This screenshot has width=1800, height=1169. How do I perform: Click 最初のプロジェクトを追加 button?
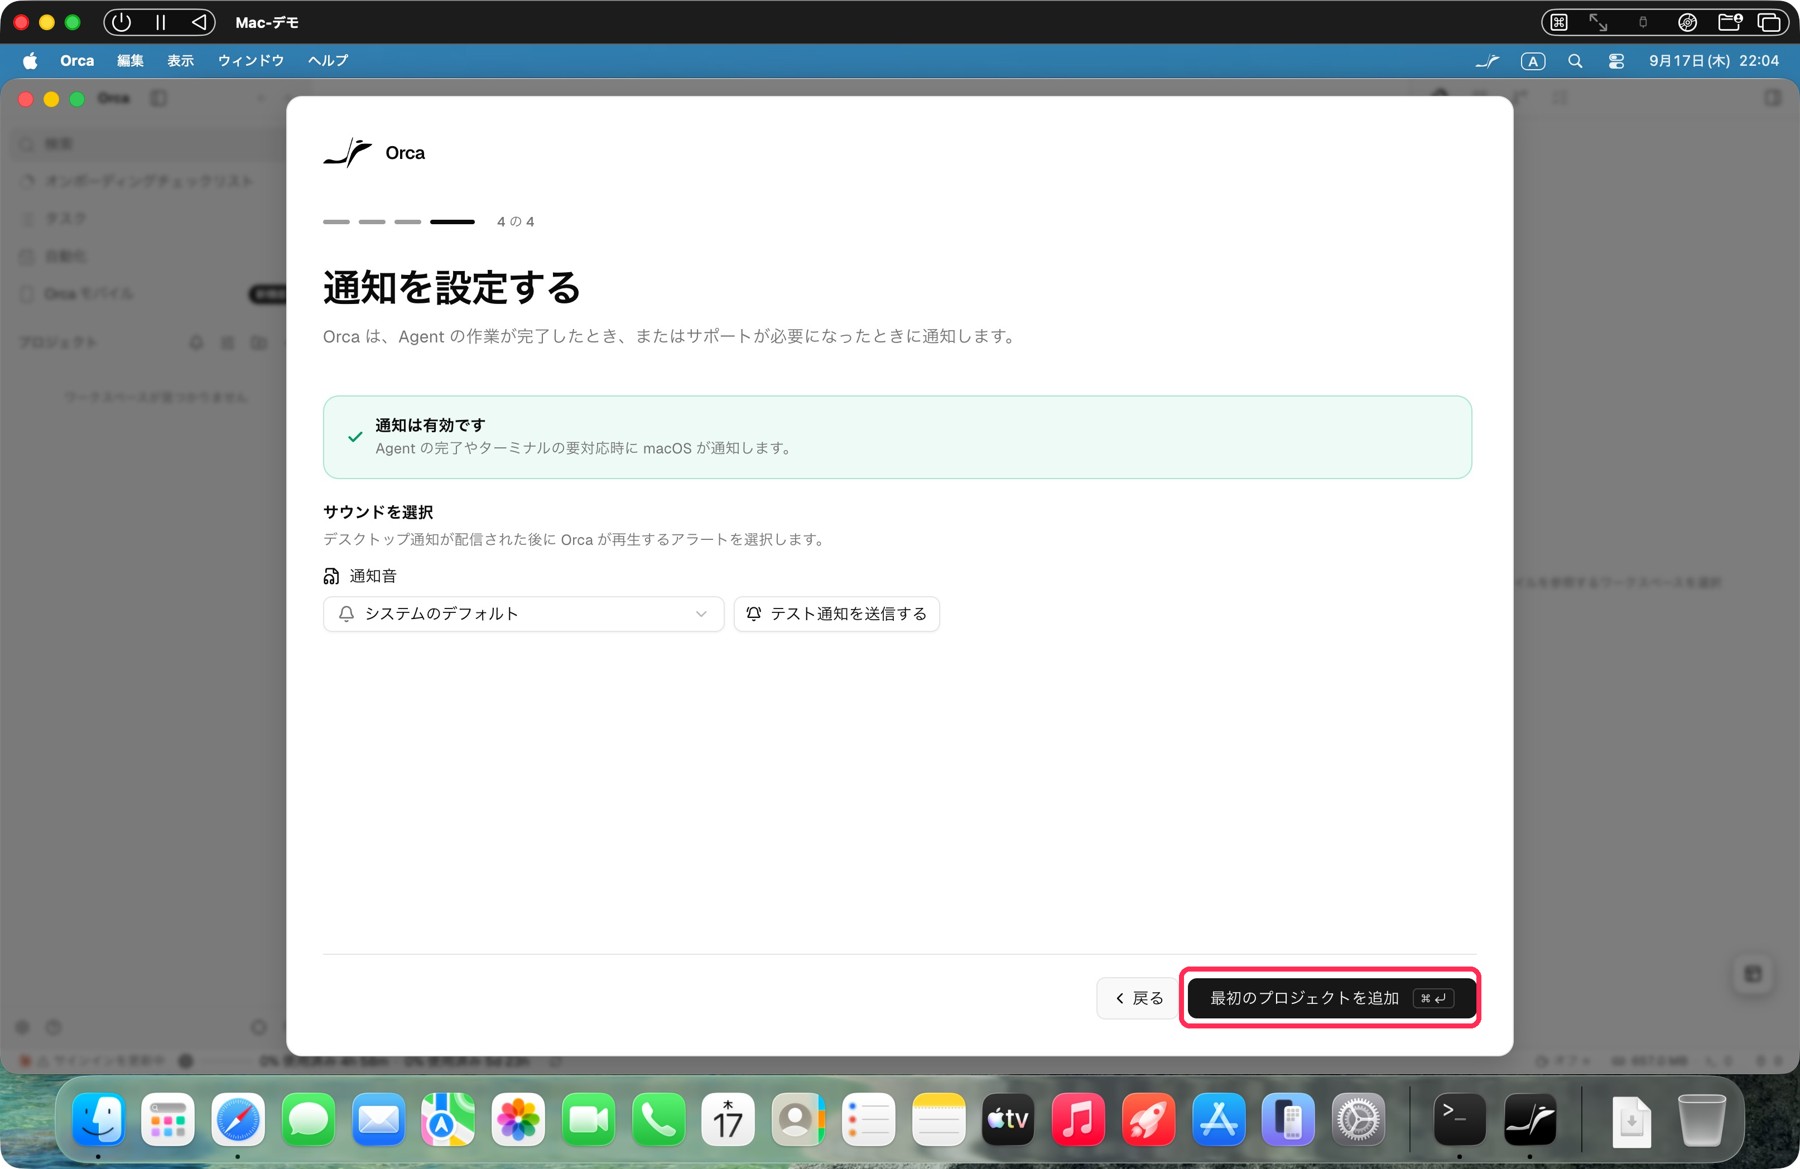1330,998
